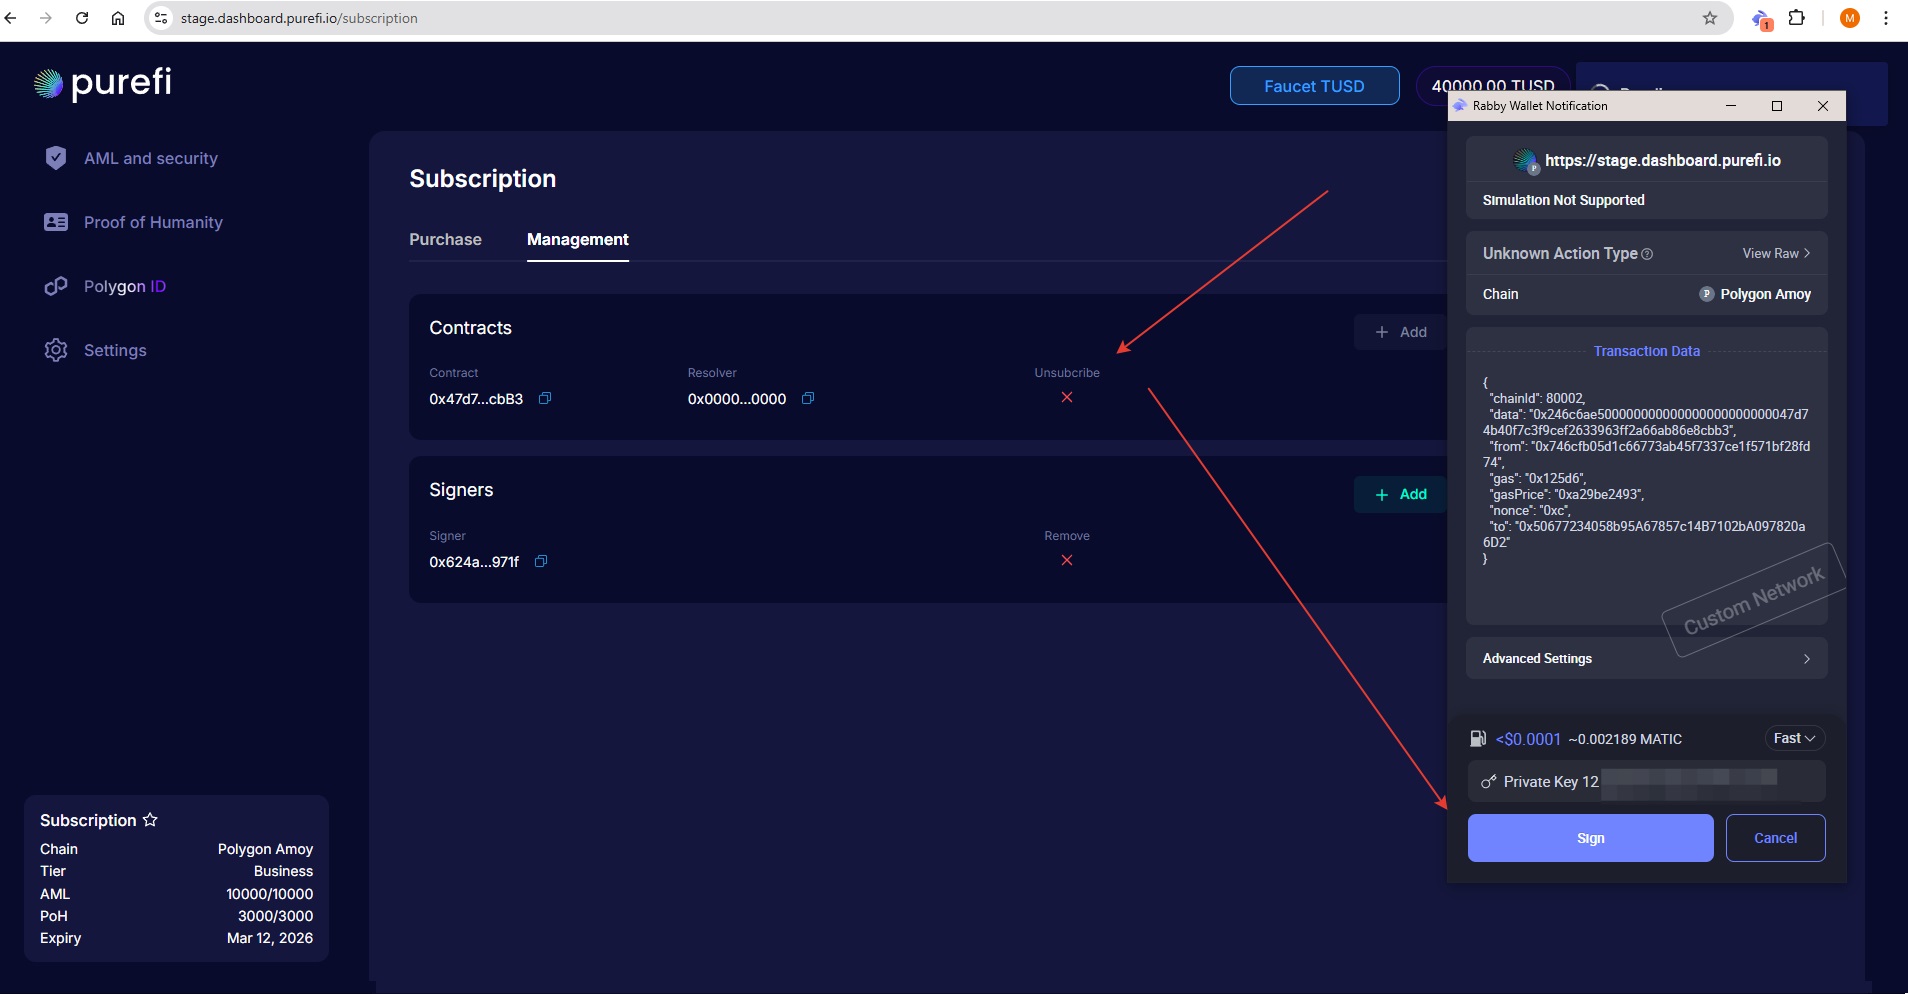Go to Proof of Humanity page
The image size is (1908, 994).
click(x=153, y=222)
